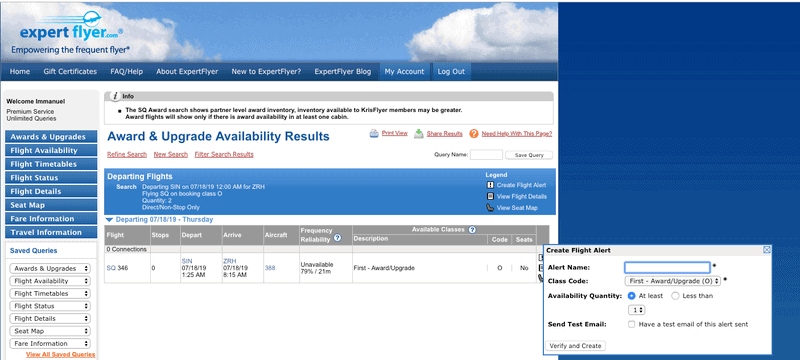Click the orange Need Help question icon

point(474,134)
